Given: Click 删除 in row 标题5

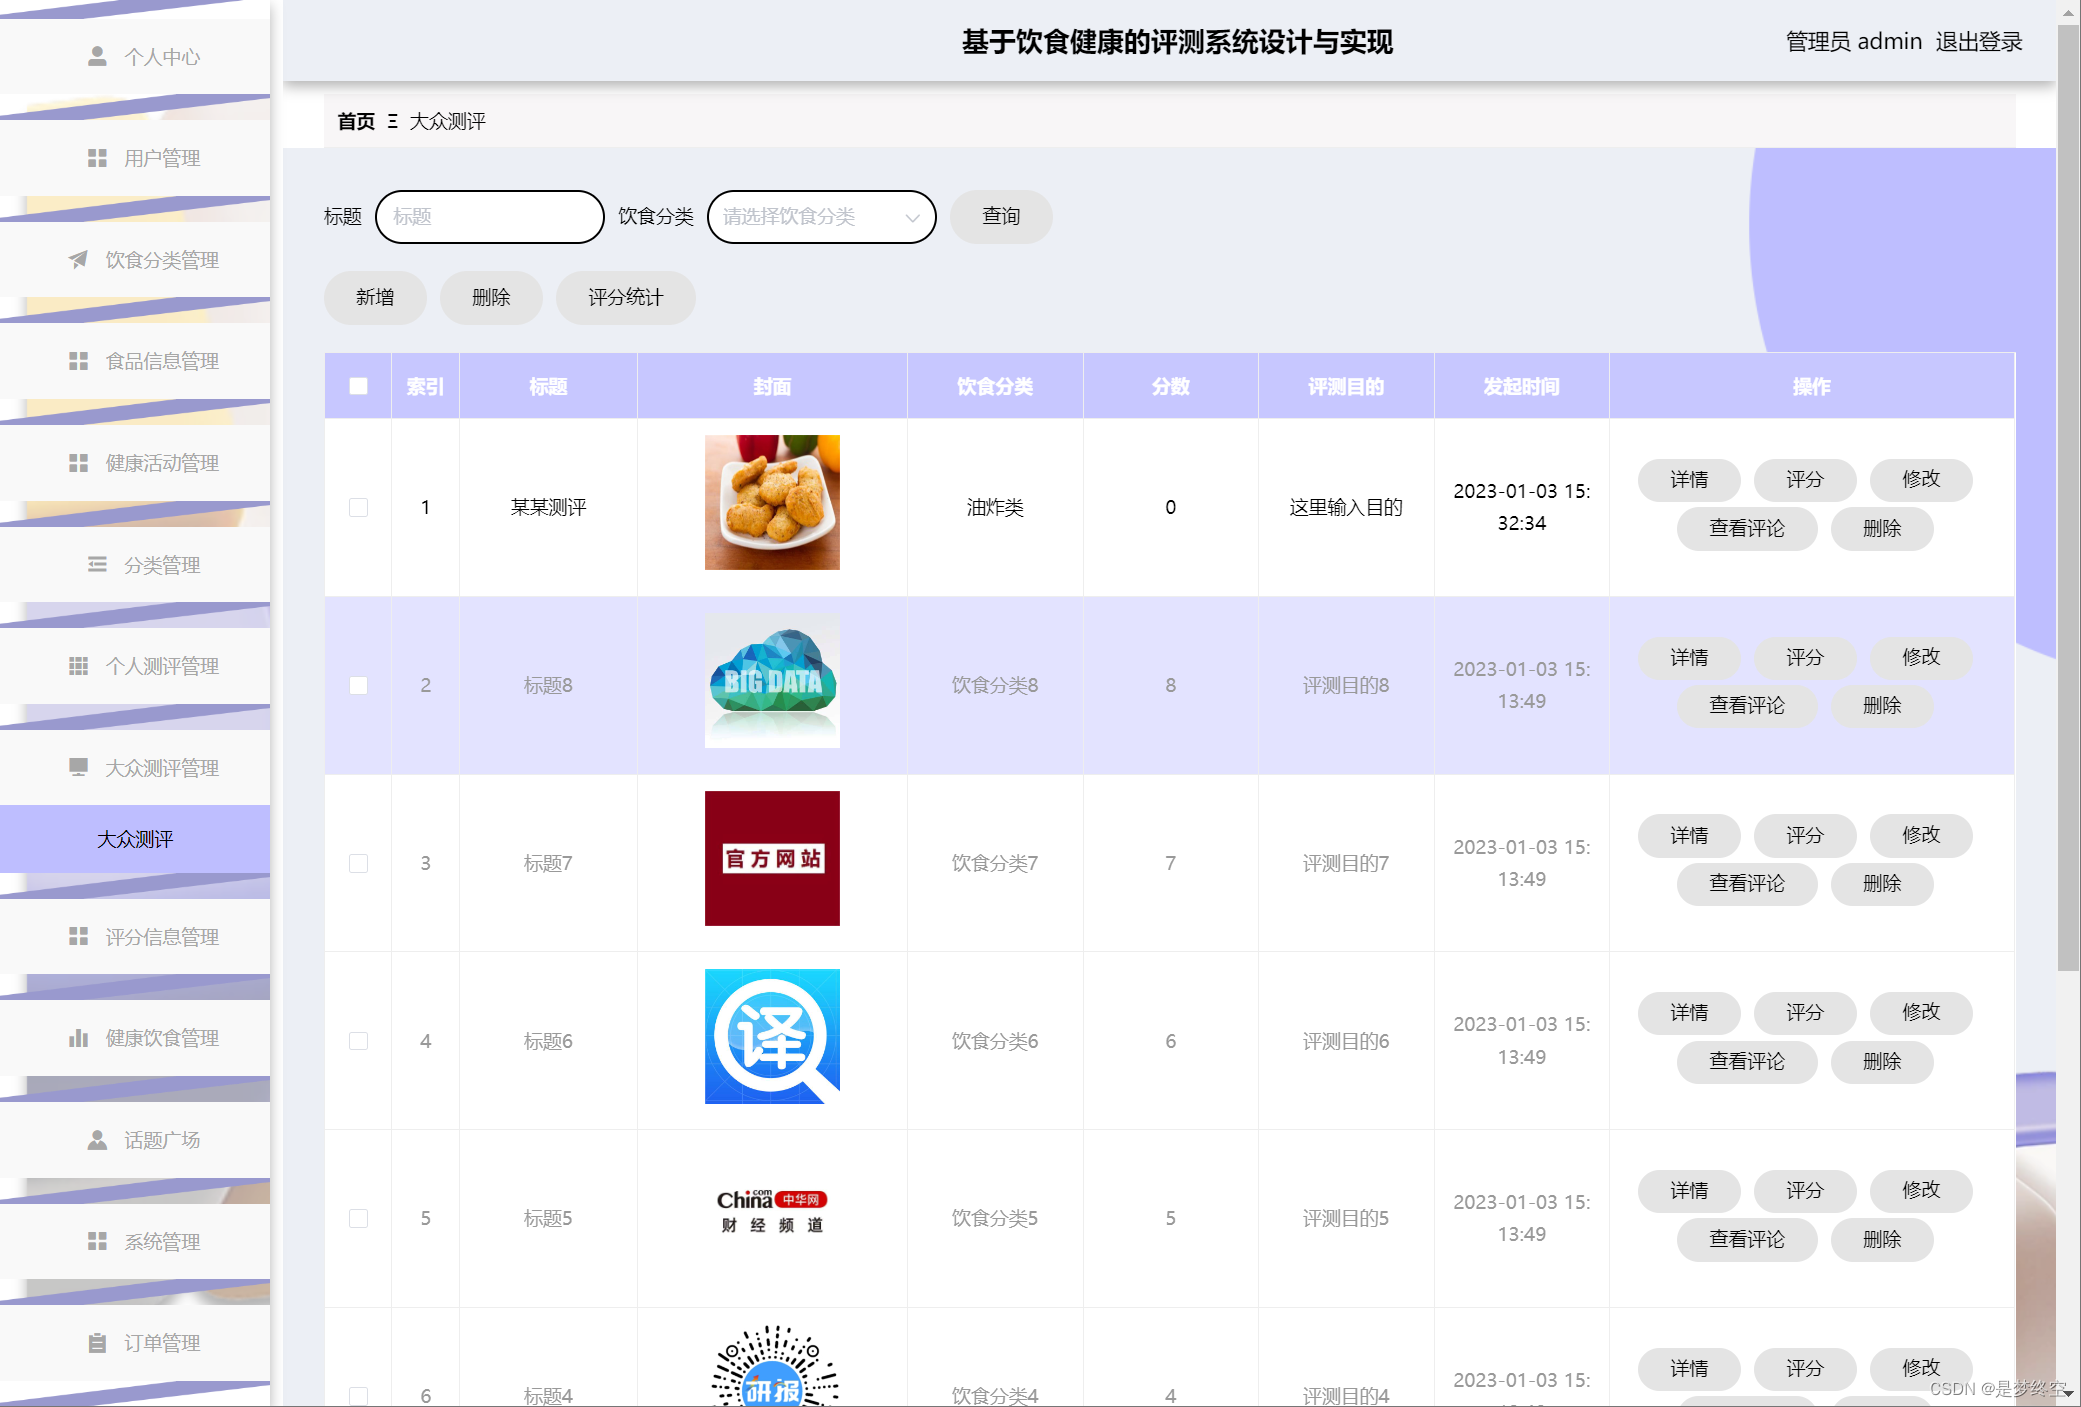Looking at the screenshot, I should tap(1882, 1240).
